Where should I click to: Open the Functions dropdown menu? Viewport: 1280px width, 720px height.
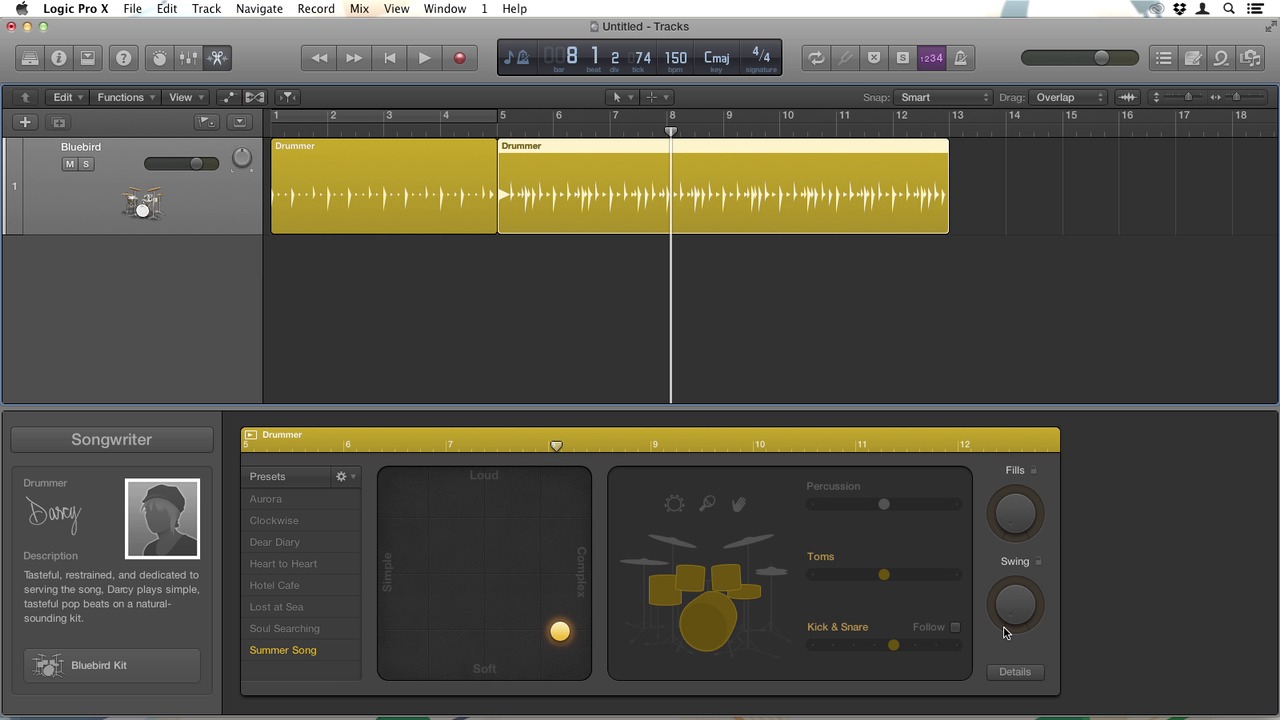point(126,97)
